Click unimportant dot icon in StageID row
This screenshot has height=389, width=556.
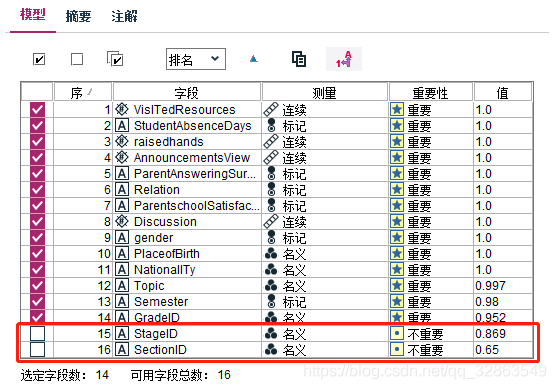point(397,333)
